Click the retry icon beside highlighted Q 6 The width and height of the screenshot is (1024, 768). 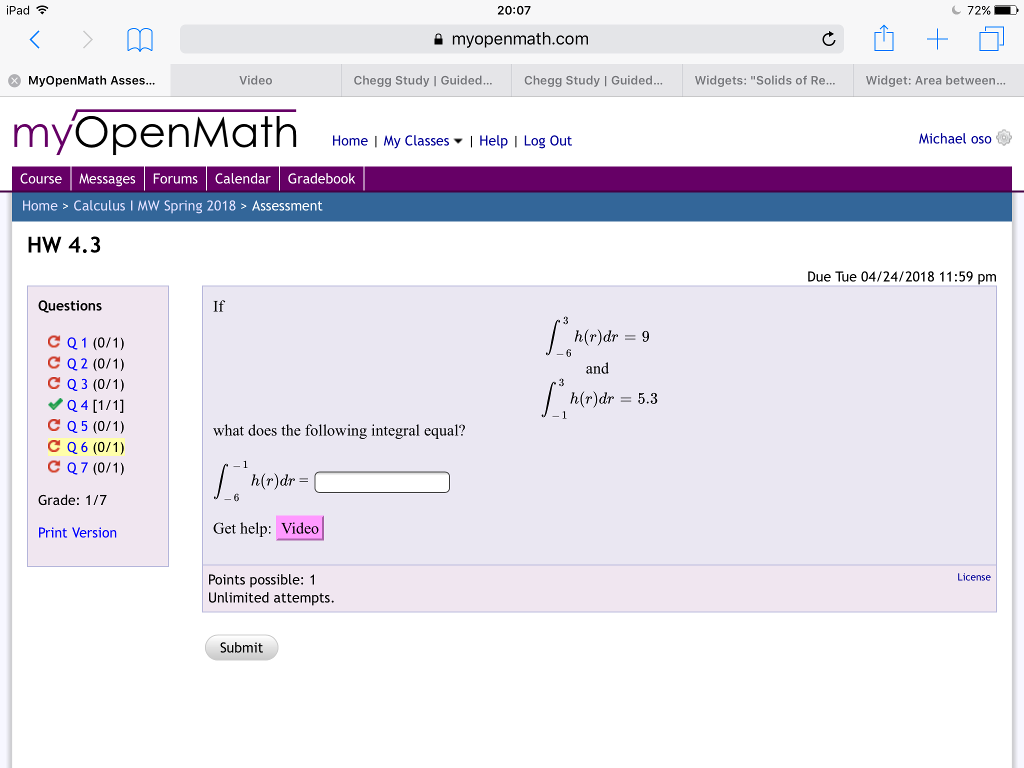coord(54,447)
